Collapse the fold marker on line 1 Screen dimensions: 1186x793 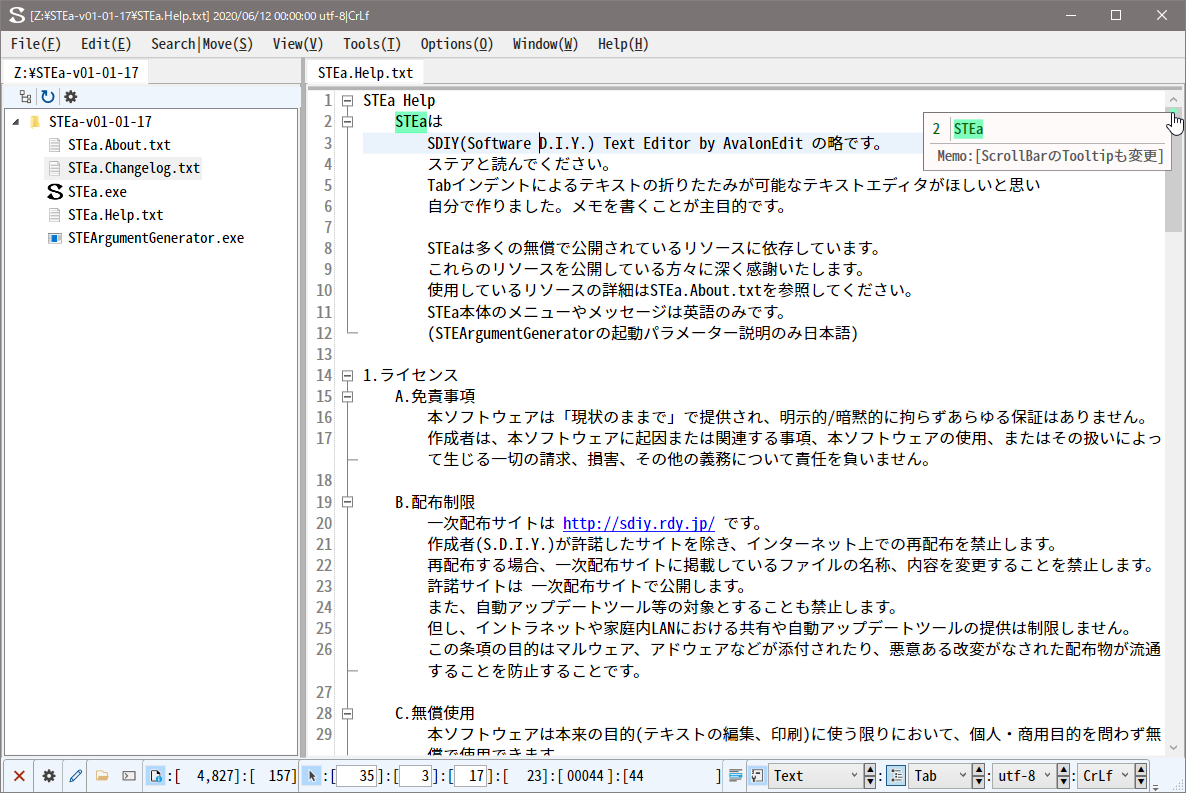click(x=347, y=101)
